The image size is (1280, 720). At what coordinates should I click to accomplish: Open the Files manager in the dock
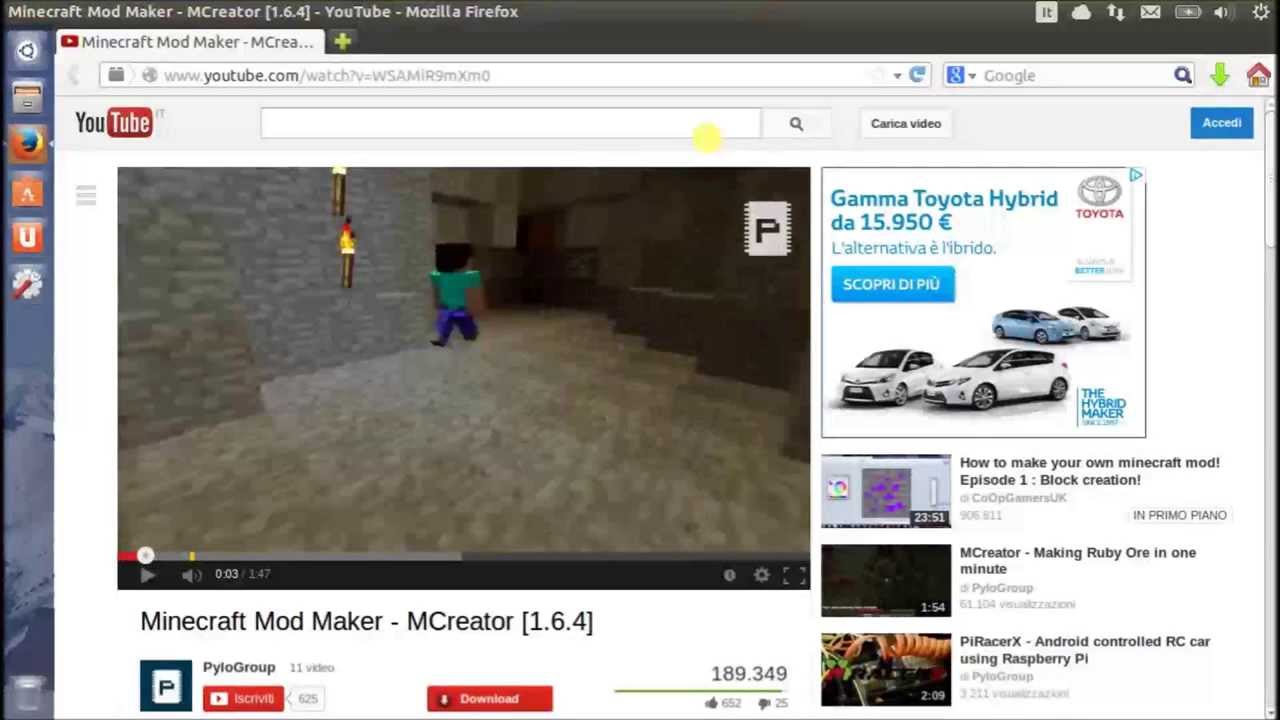[x=27, y=97]
